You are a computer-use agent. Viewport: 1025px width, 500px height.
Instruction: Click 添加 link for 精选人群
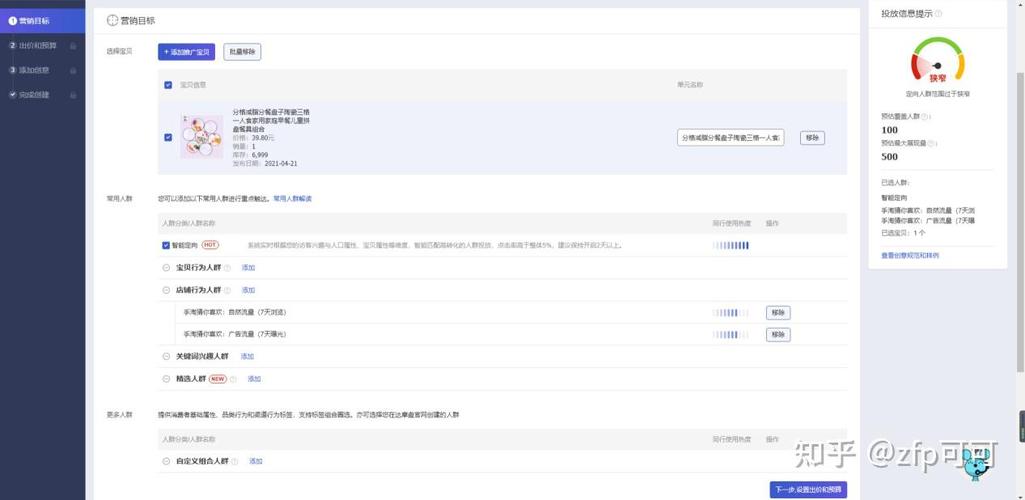point(254,379)
